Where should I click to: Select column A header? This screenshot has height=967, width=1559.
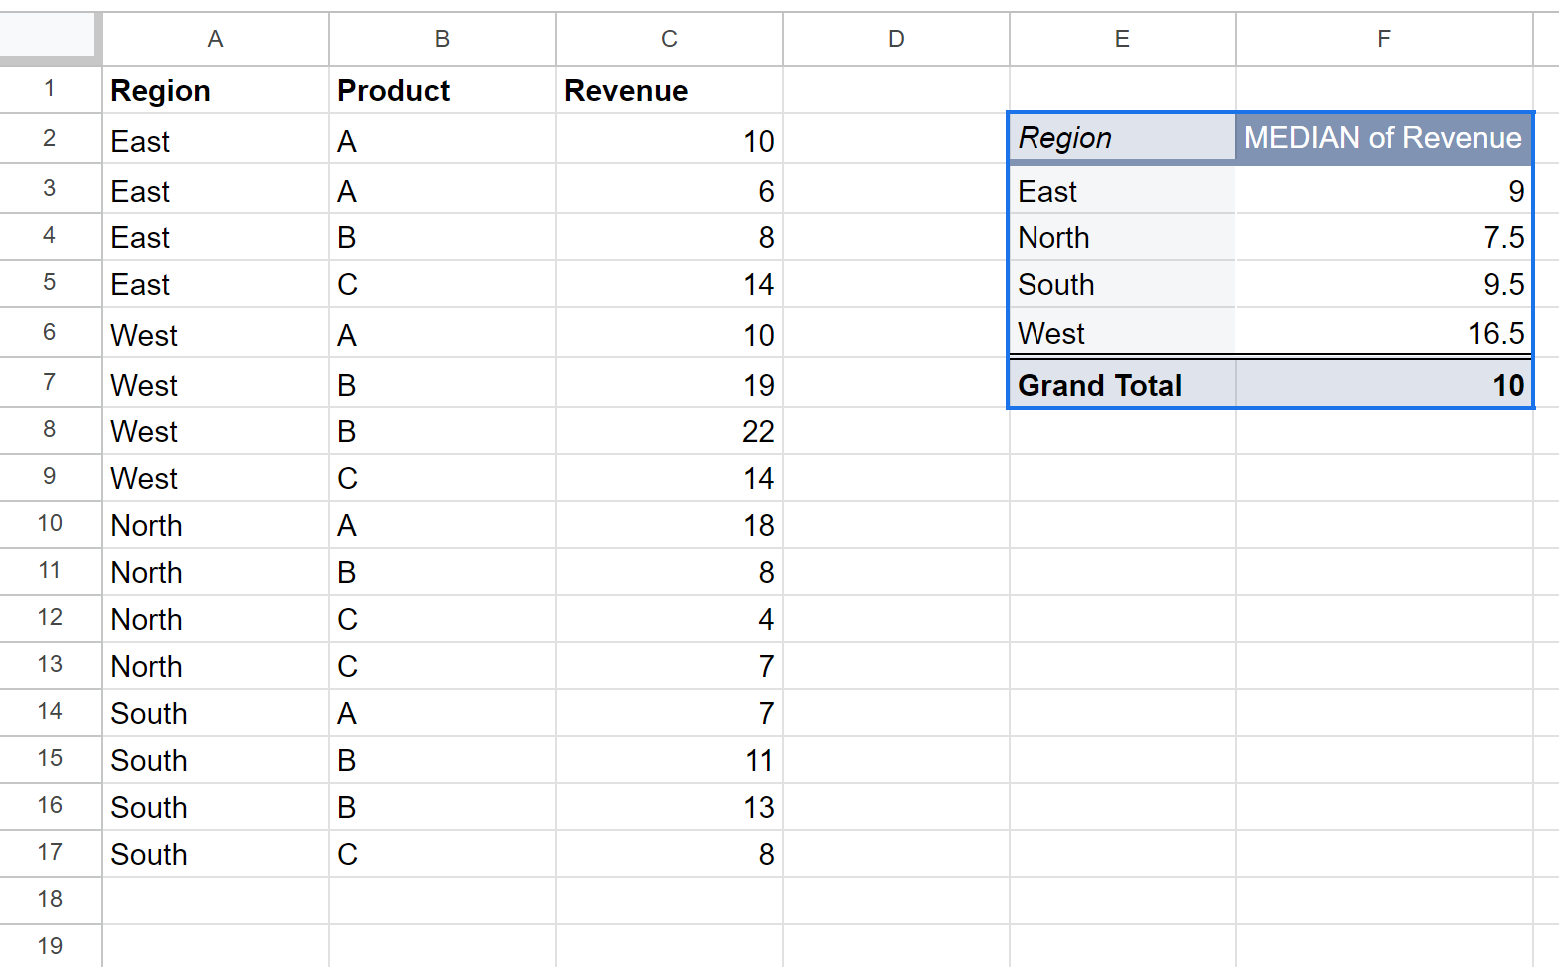pos(215,39)
